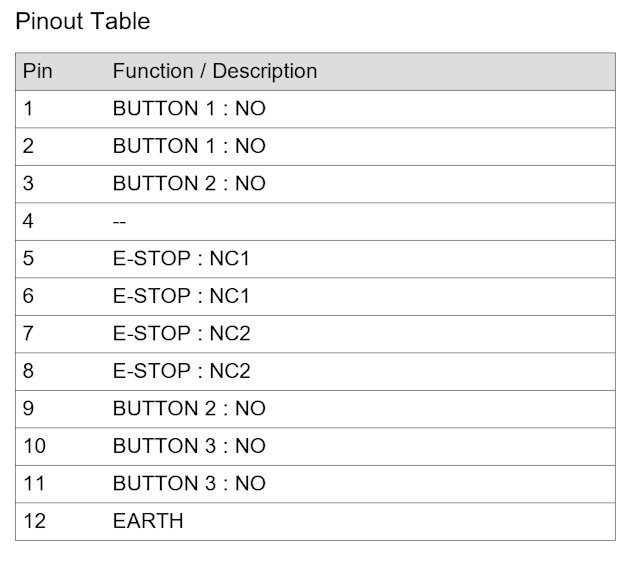Select the Function / Description column header

[215, 72]
